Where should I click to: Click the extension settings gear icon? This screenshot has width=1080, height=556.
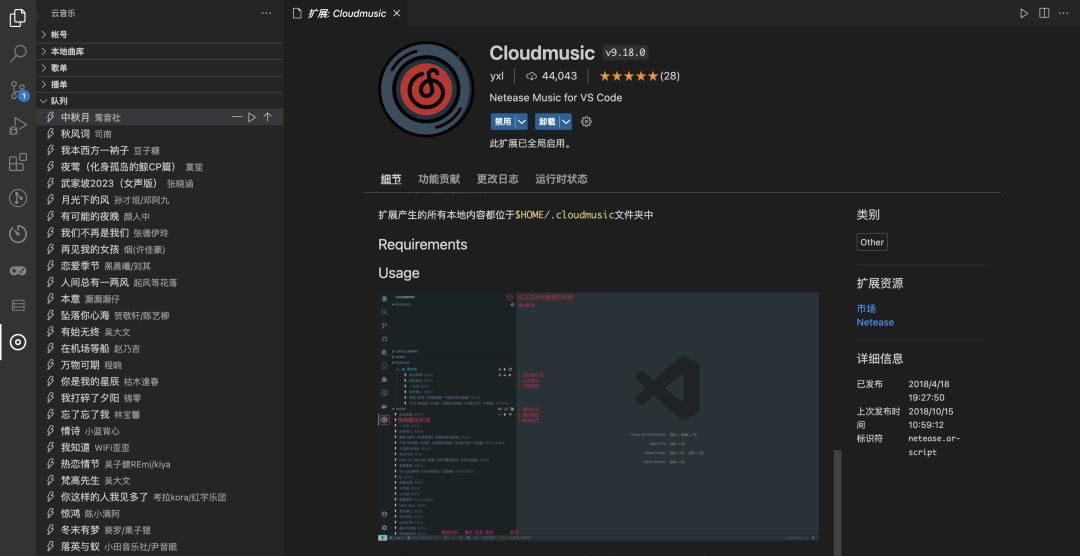pyautogui.click(x=587, y=122)
